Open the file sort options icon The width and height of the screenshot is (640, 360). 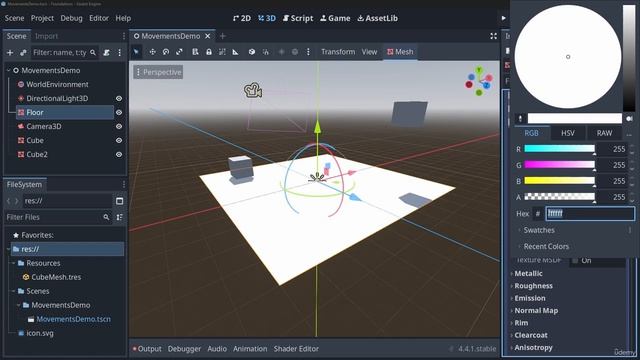pyautogui.click(x=120, y=217)
